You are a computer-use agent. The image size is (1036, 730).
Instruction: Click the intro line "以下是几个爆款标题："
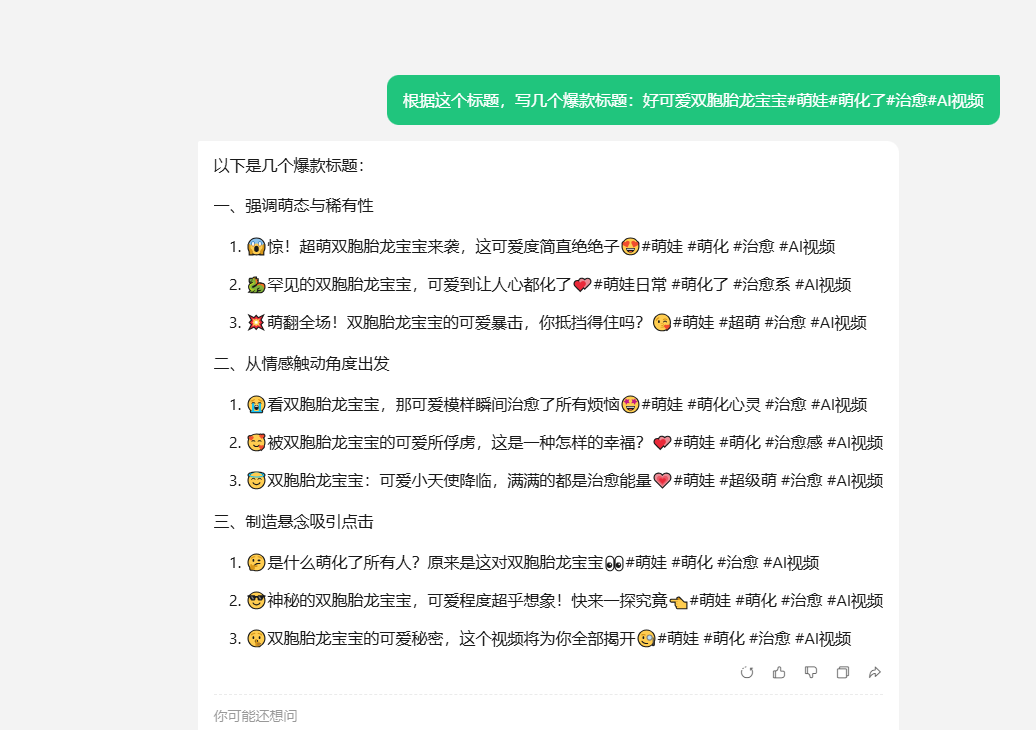coord(289,166)
